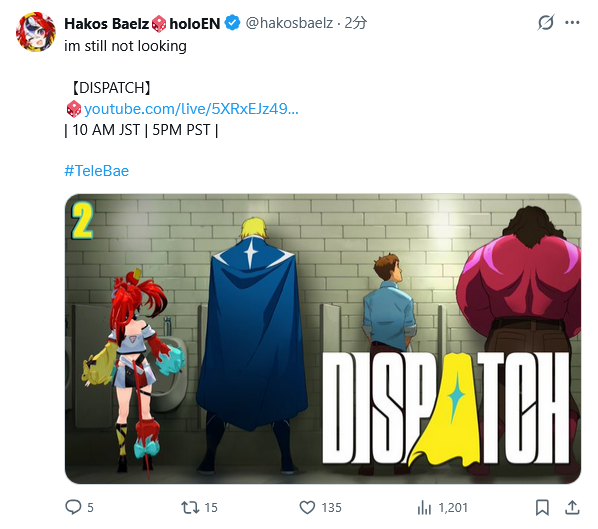598x529 pixels.
Task: Open the DISPATCH thumbnail image
Action: click(323, 339)
